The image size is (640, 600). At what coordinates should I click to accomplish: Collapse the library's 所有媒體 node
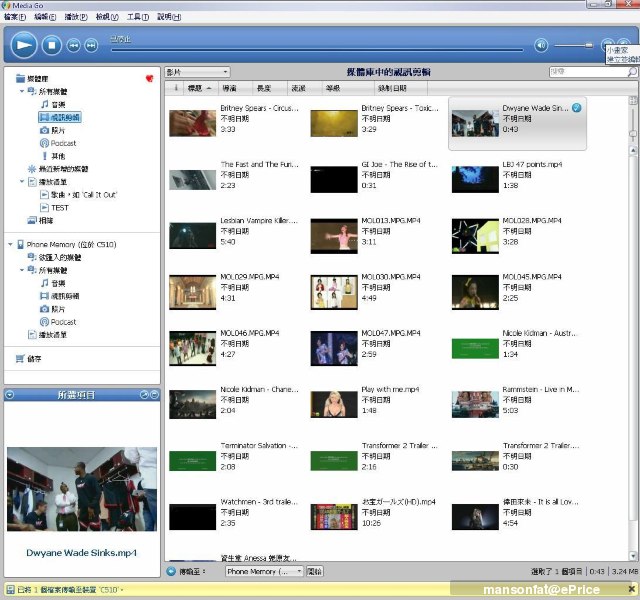click(22, 91)
